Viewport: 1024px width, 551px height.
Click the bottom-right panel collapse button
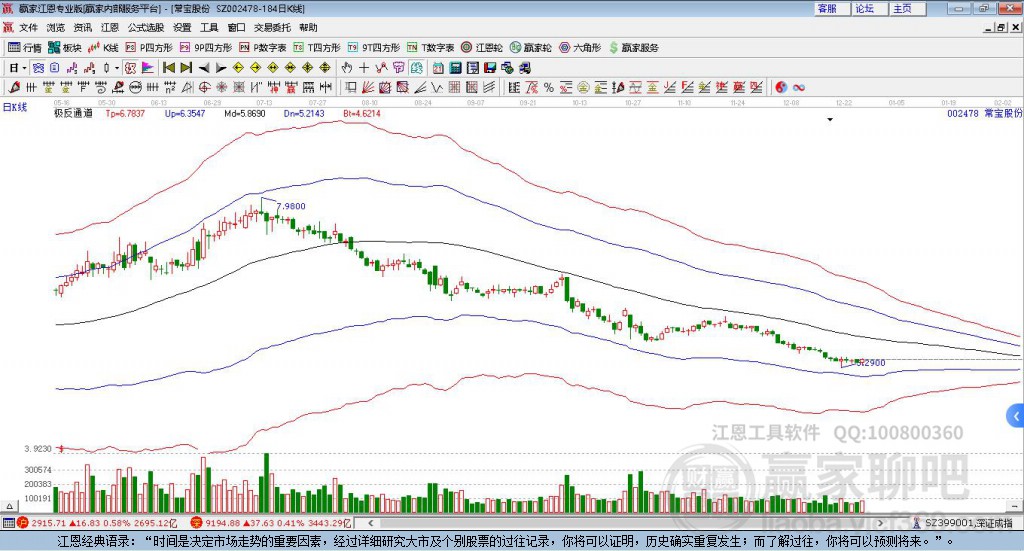point(1014,506)
